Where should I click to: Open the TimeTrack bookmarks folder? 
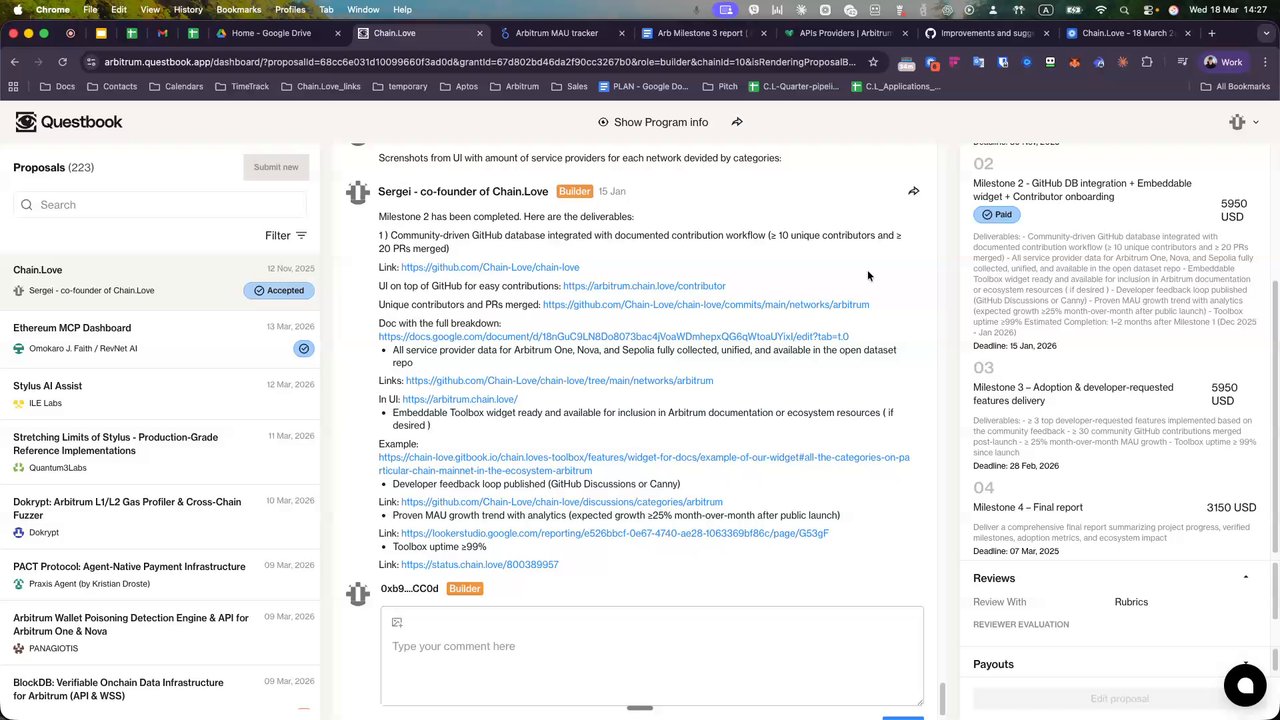click(241, 87)
